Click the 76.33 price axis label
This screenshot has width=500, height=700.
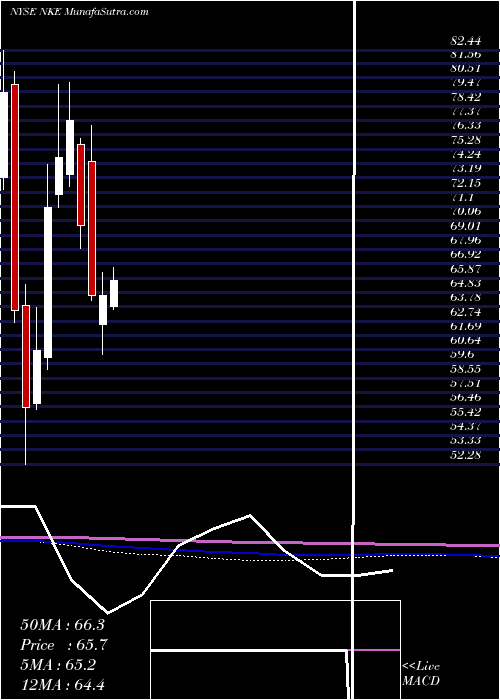(x=466, y=125)
